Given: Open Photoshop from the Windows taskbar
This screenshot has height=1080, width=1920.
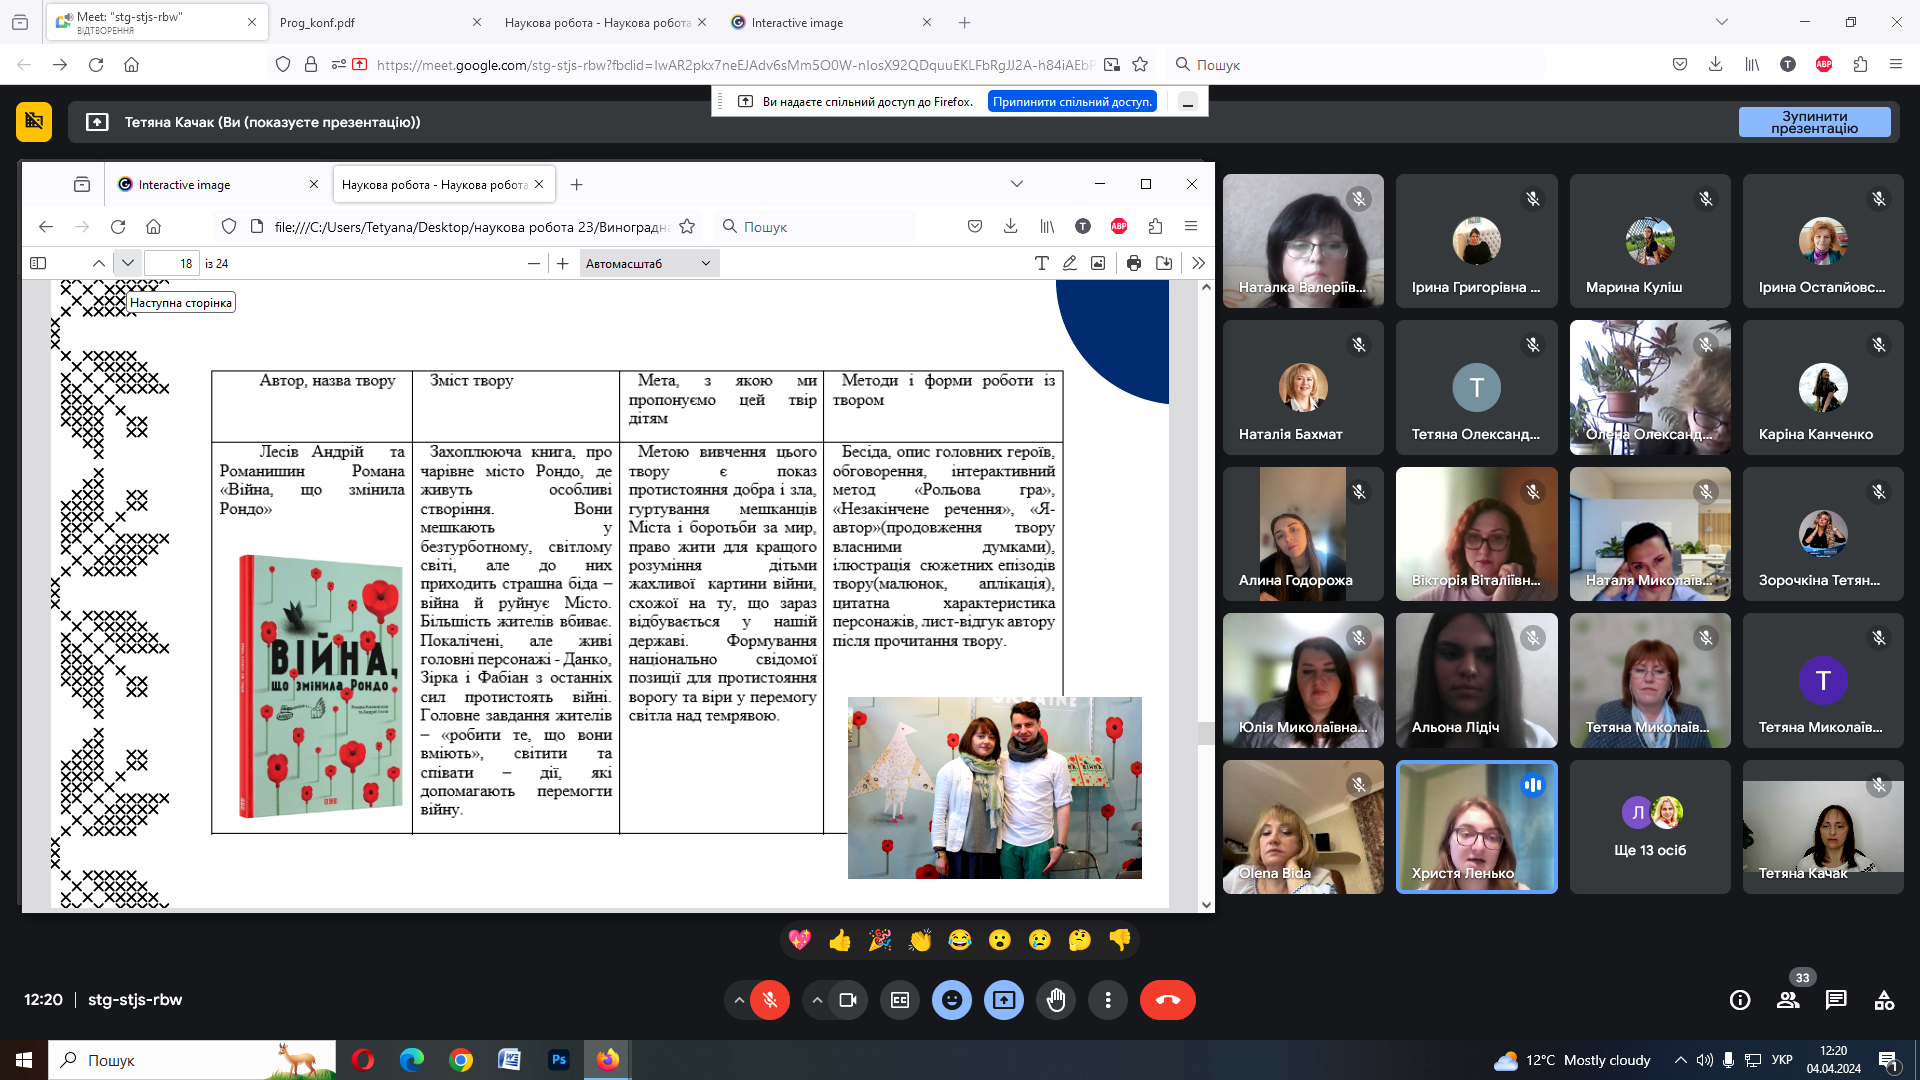Looking at the screenshot, I should [558, 1060].
